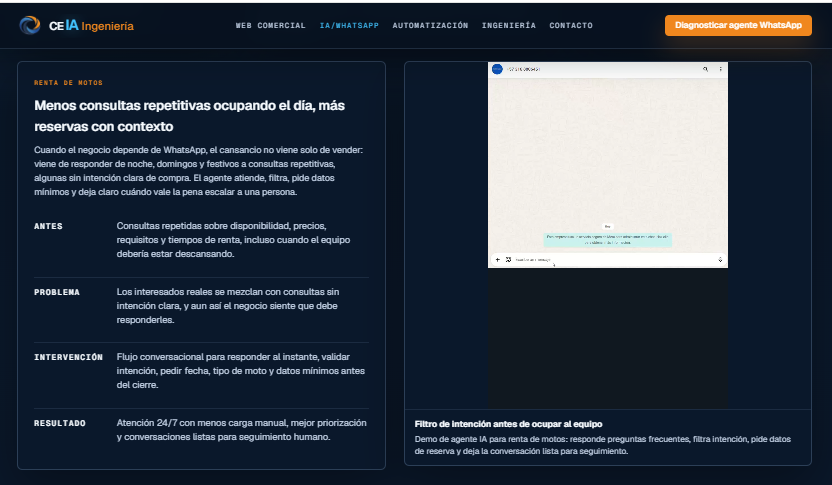Click the paragraph starting 'Flujo conversacional para responder'
Image resolution: width=832 pixels, height=485 pixels.
(x=241, y=371)
